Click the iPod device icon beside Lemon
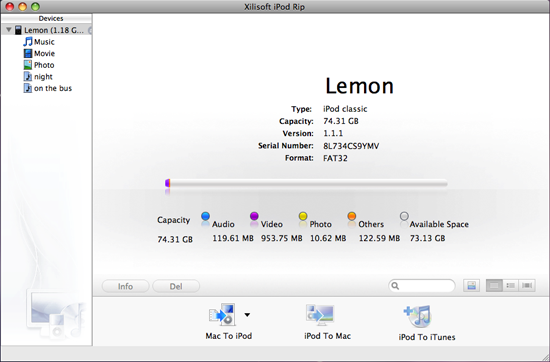550x362 pixels. coord(18,30)
